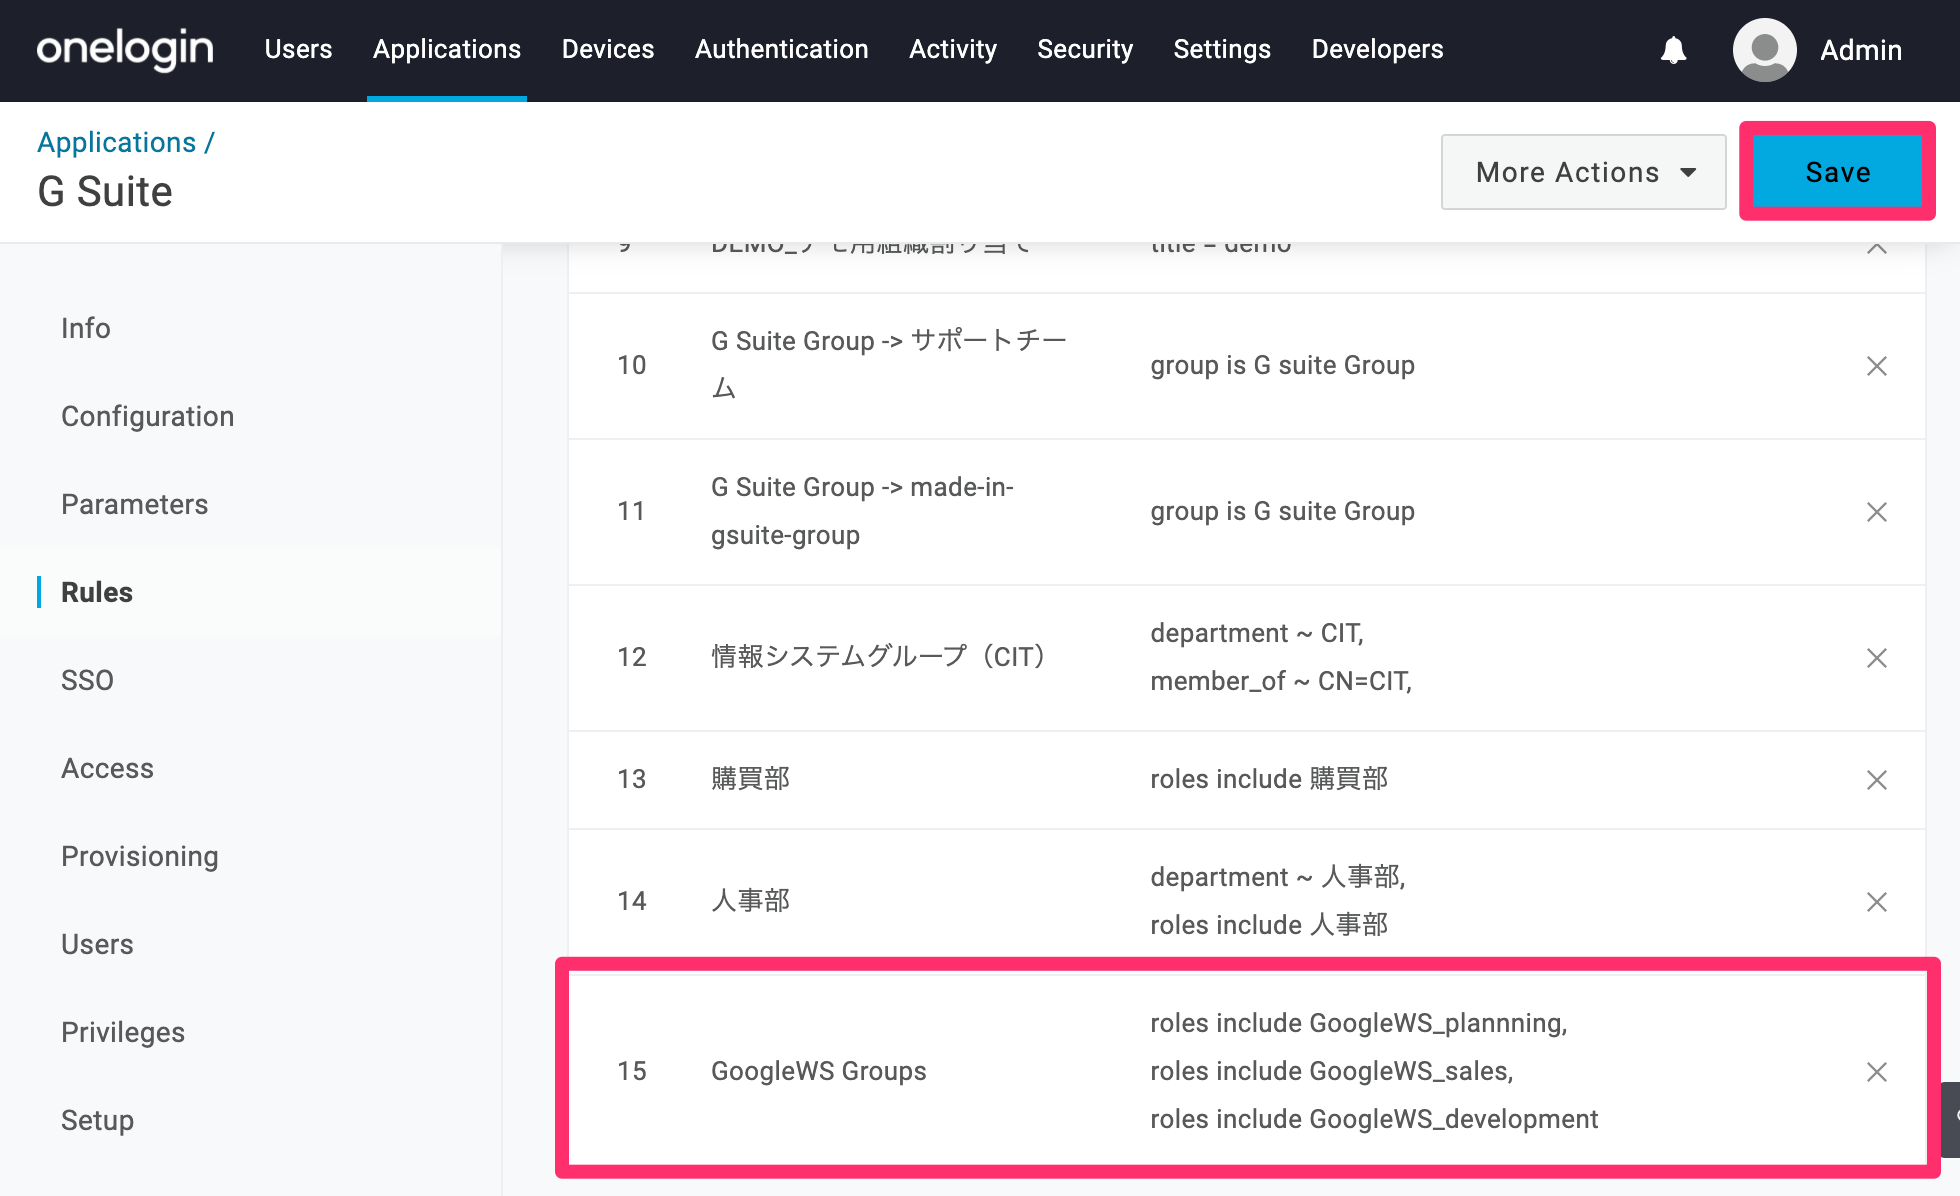Image resolution: width=1960 pixels, height=1196 pixels.
Task: Click condition 'department ~ CIT, member_of ~ CN=CIT,'
Action: click(1281, 657)
